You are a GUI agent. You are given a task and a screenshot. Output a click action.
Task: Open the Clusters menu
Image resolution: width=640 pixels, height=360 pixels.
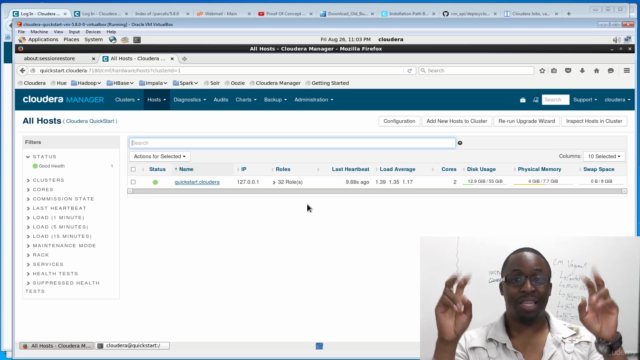tap(127, 100)
